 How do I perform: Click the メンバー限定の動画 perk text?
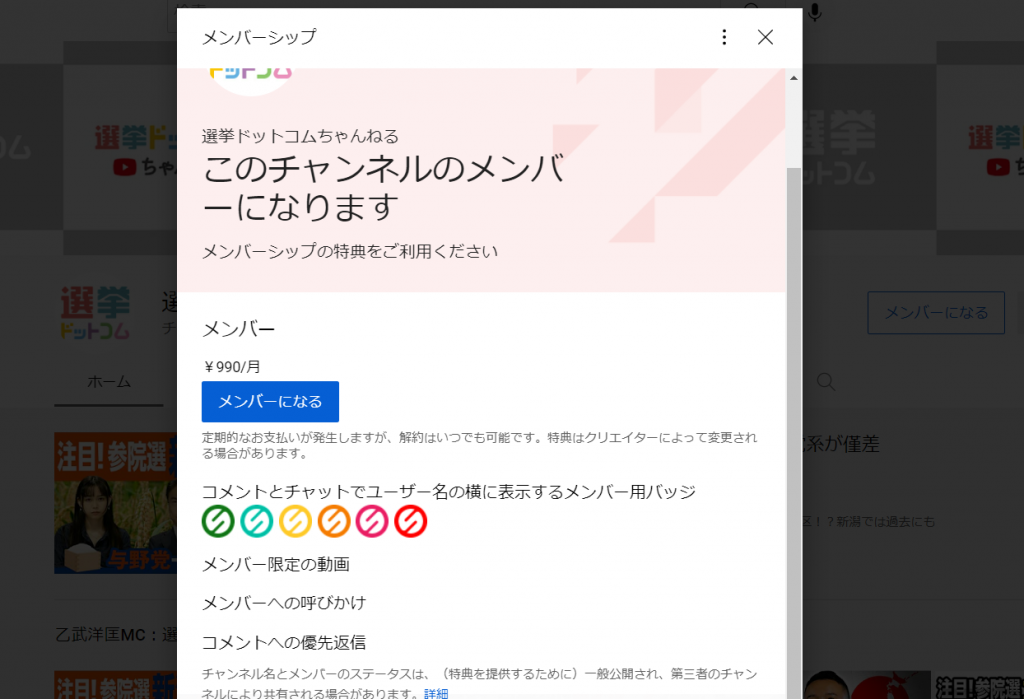tap(276, 565)
